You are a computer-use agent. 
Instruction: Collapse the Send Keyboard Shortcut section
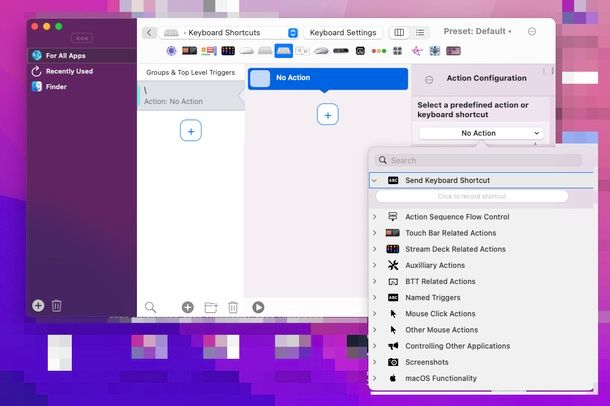[x=374, y=180]
